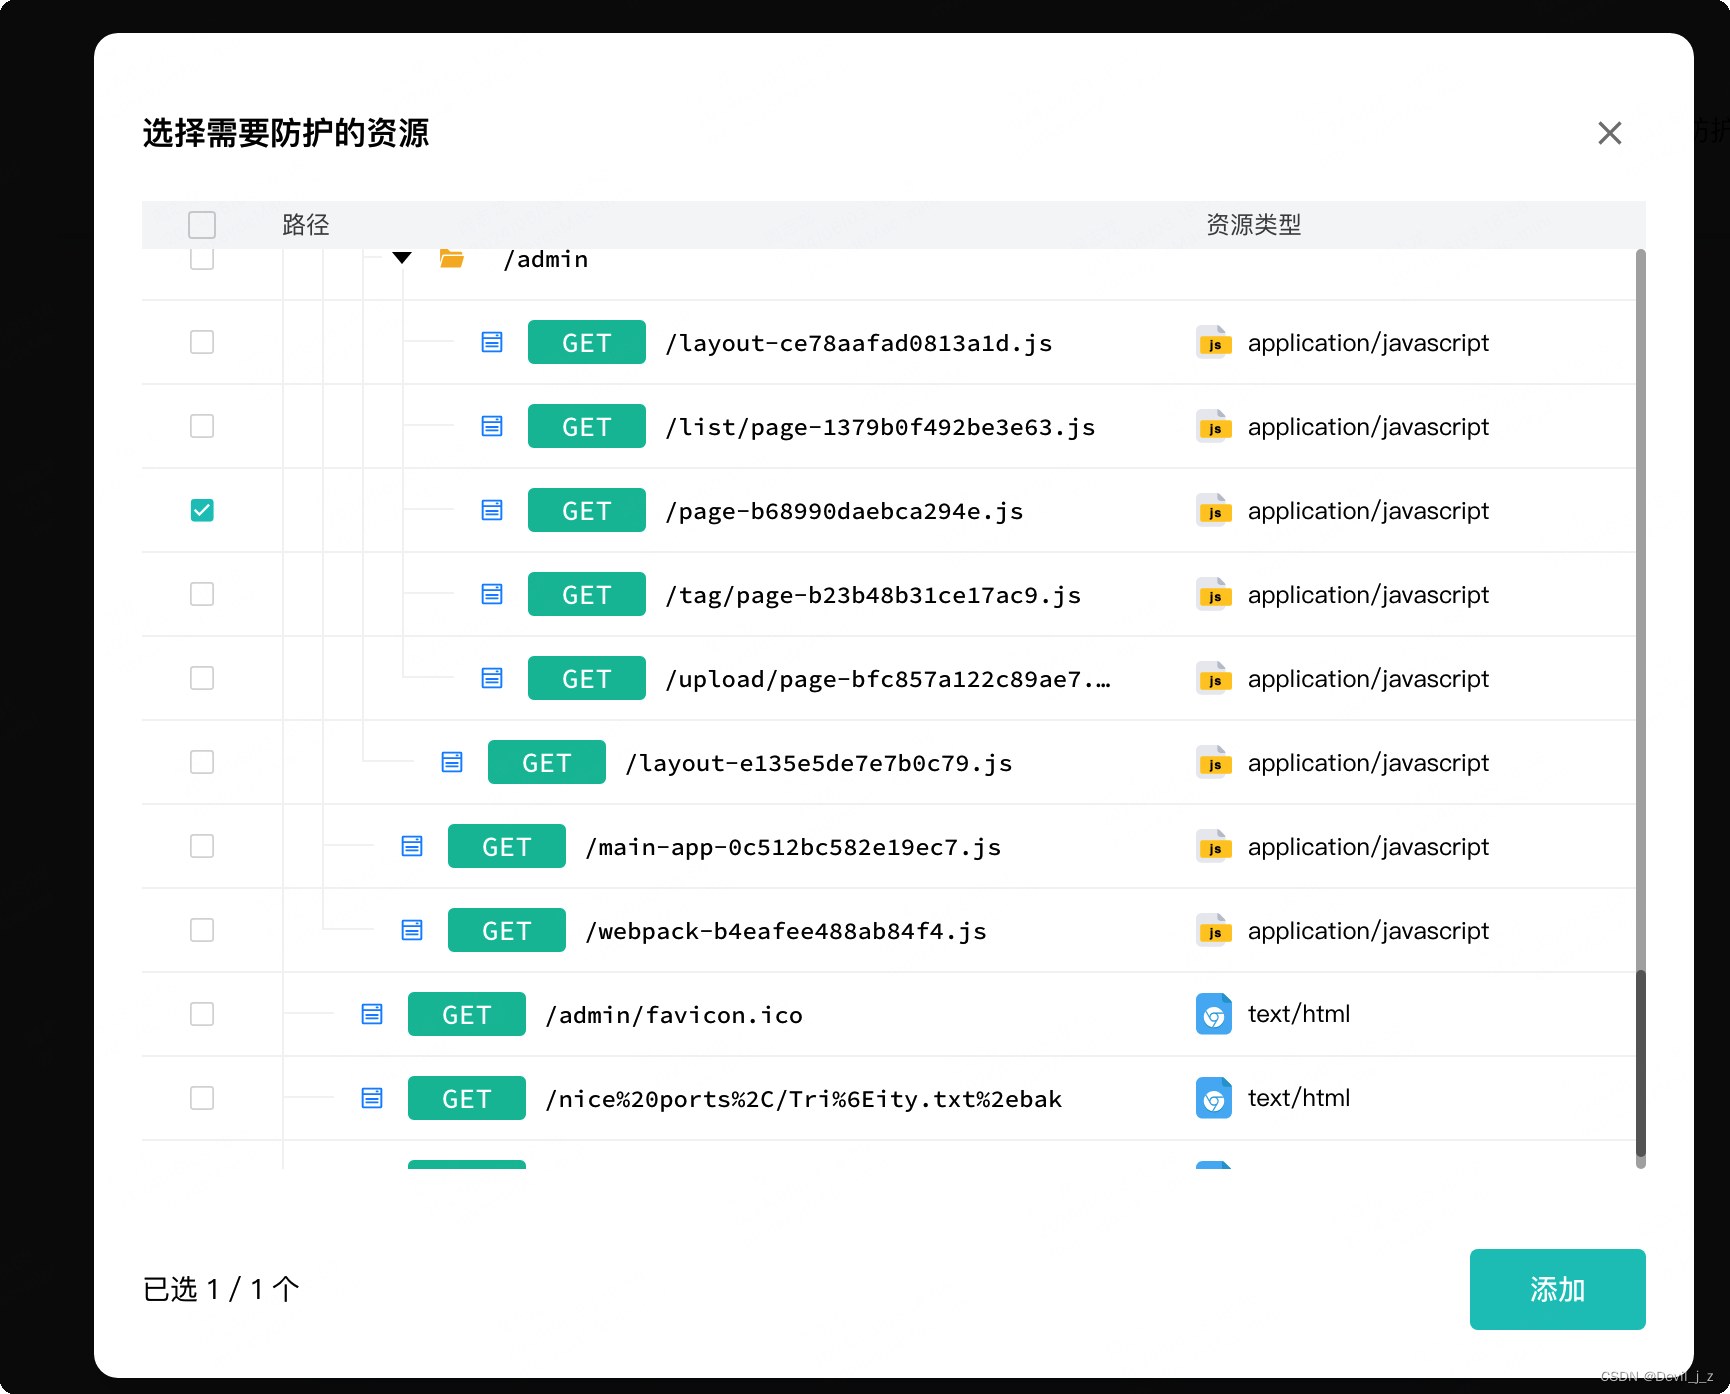Click the 添加 (Add) button
This screenshot has width=1730, height=1394.
[1557, 1289]
